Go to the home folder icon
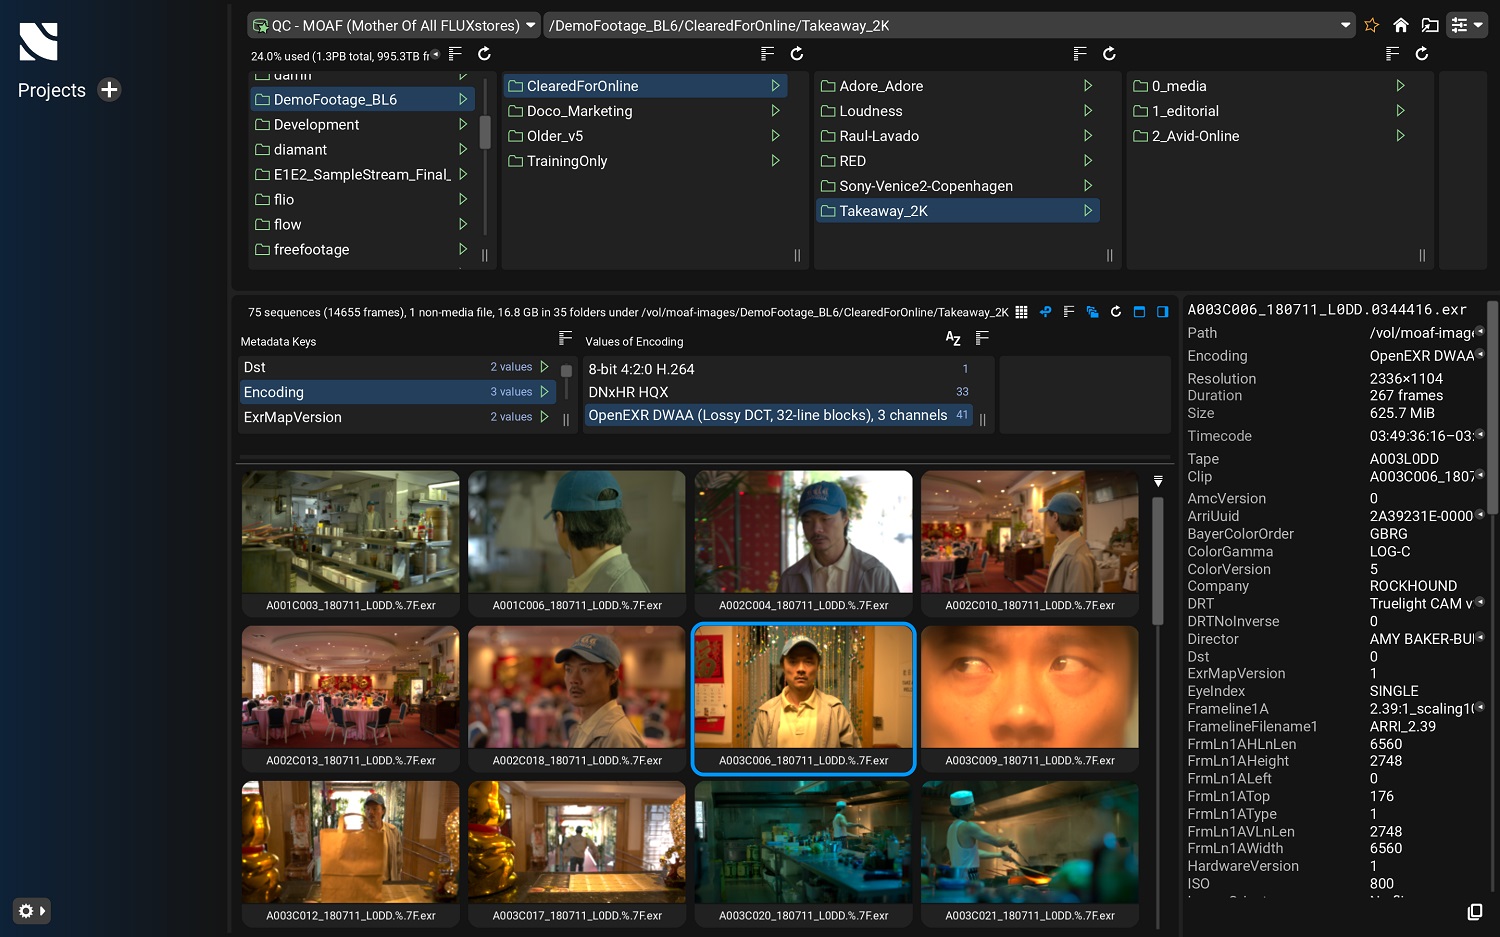 tap(1401, 25)
